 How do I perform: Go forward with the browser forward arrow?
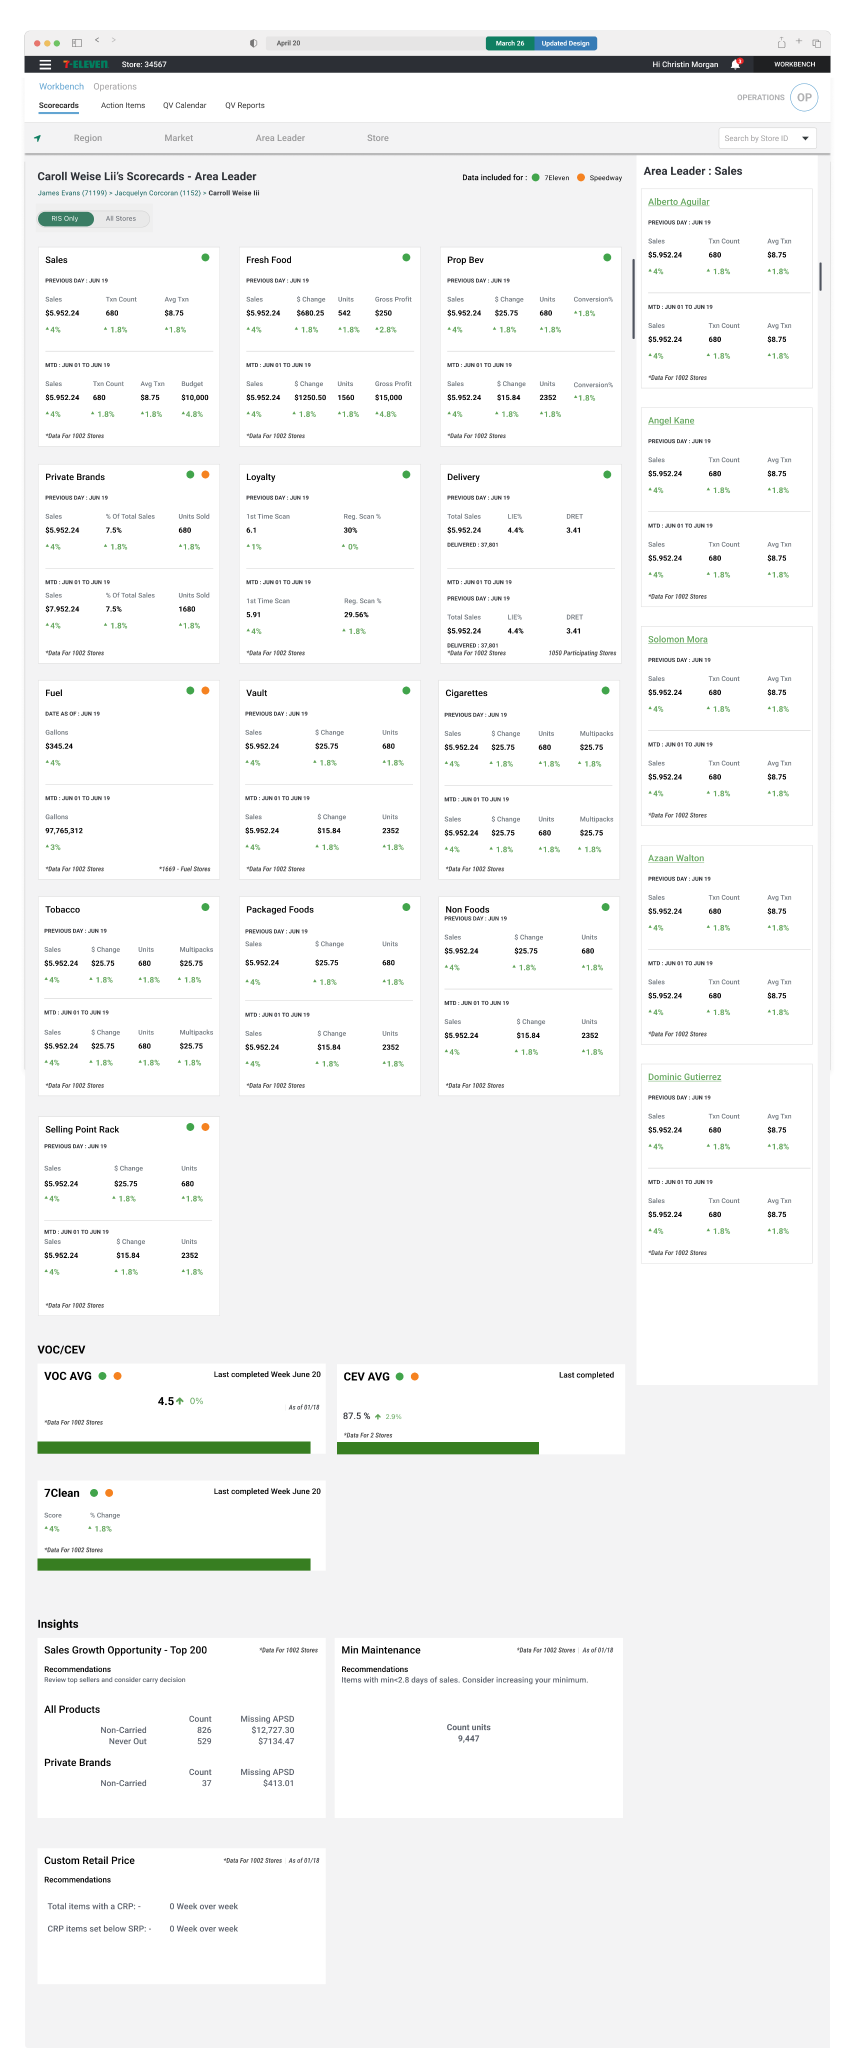(114, 40)
